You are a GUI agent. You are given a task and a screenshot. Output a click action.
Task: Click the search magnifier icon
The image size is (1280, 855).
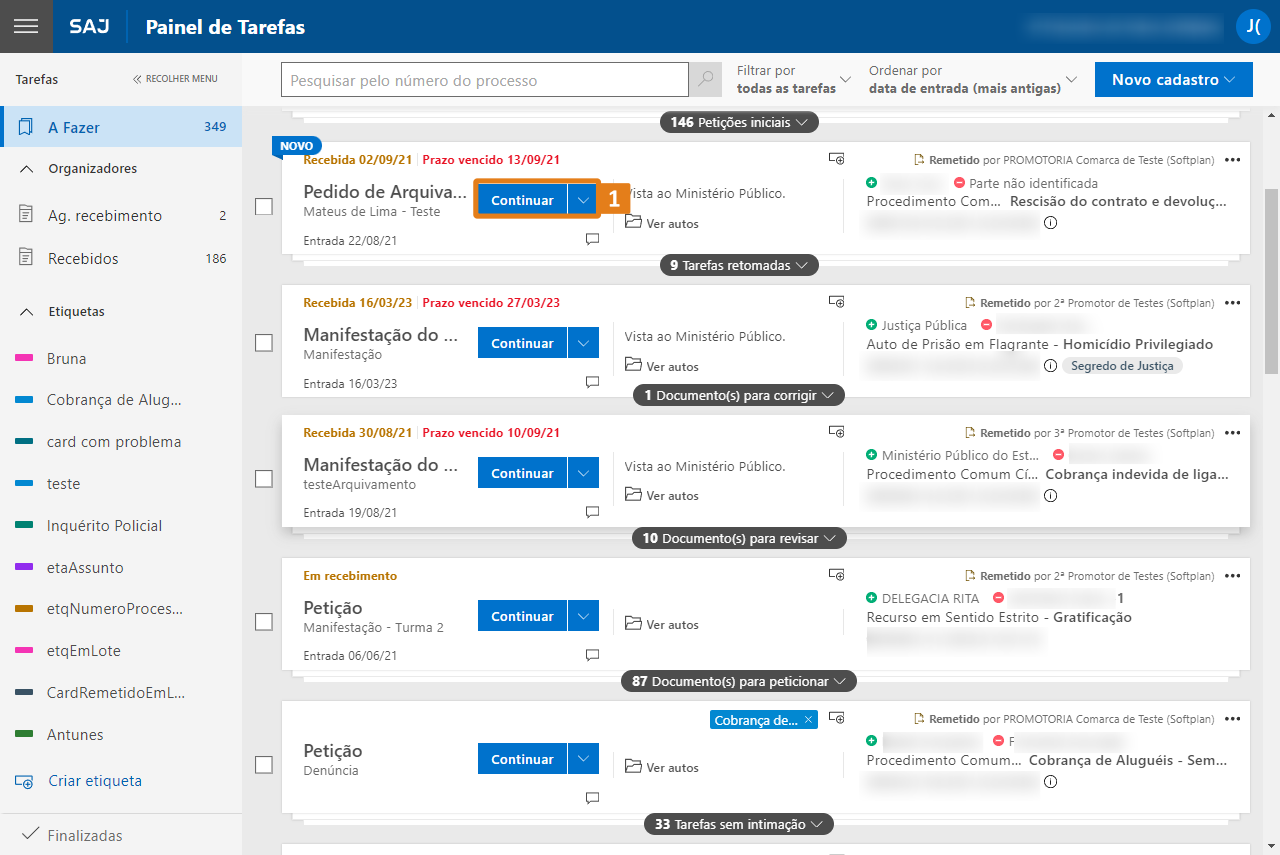pos(706,80)
